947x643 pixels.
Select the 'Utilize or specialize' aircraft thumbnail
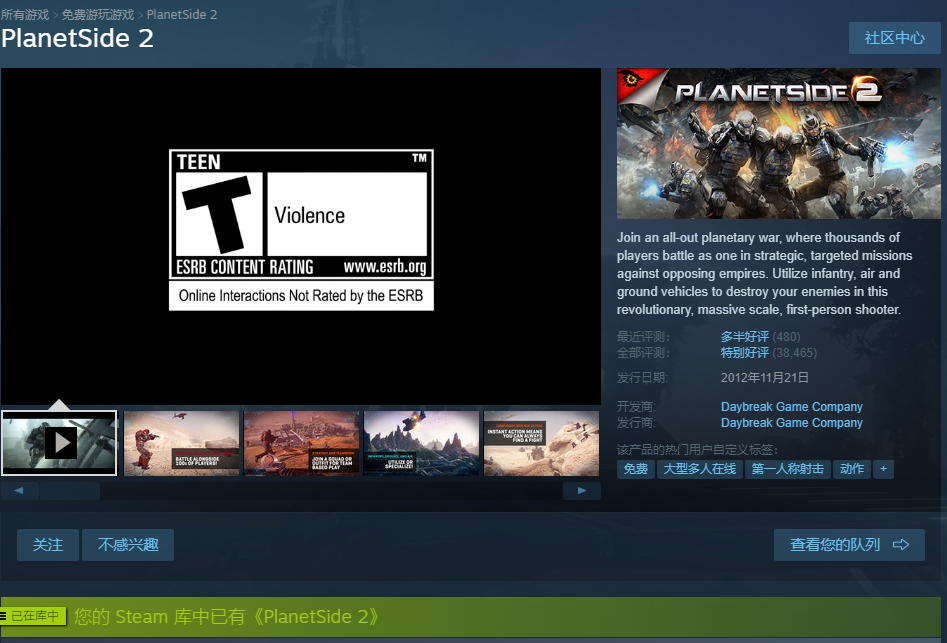(x=422, y=443)
